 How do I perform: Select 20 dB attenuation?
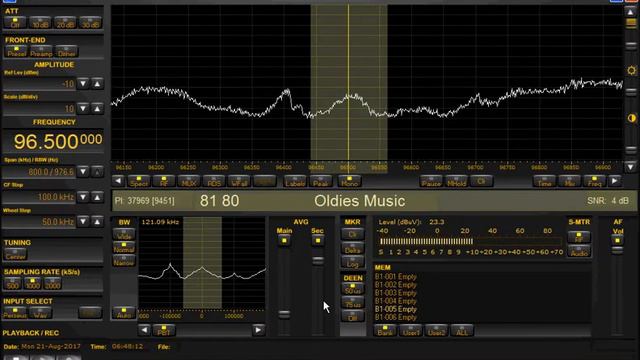pyautogui.click(x=65, y=22)
